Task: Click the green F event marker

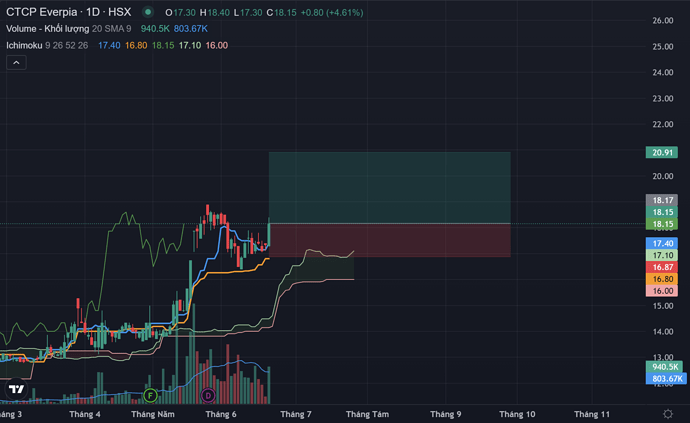Action: (150, 395)
